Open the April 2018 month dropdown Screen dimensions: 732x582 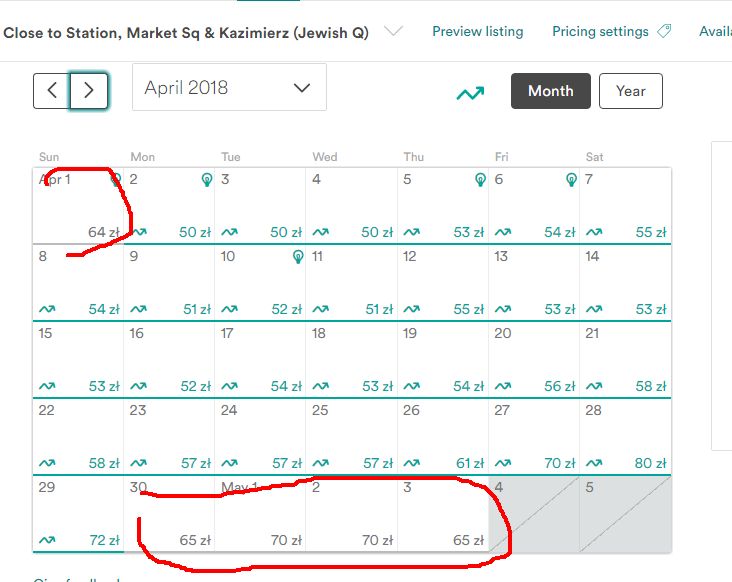[229, 88]
